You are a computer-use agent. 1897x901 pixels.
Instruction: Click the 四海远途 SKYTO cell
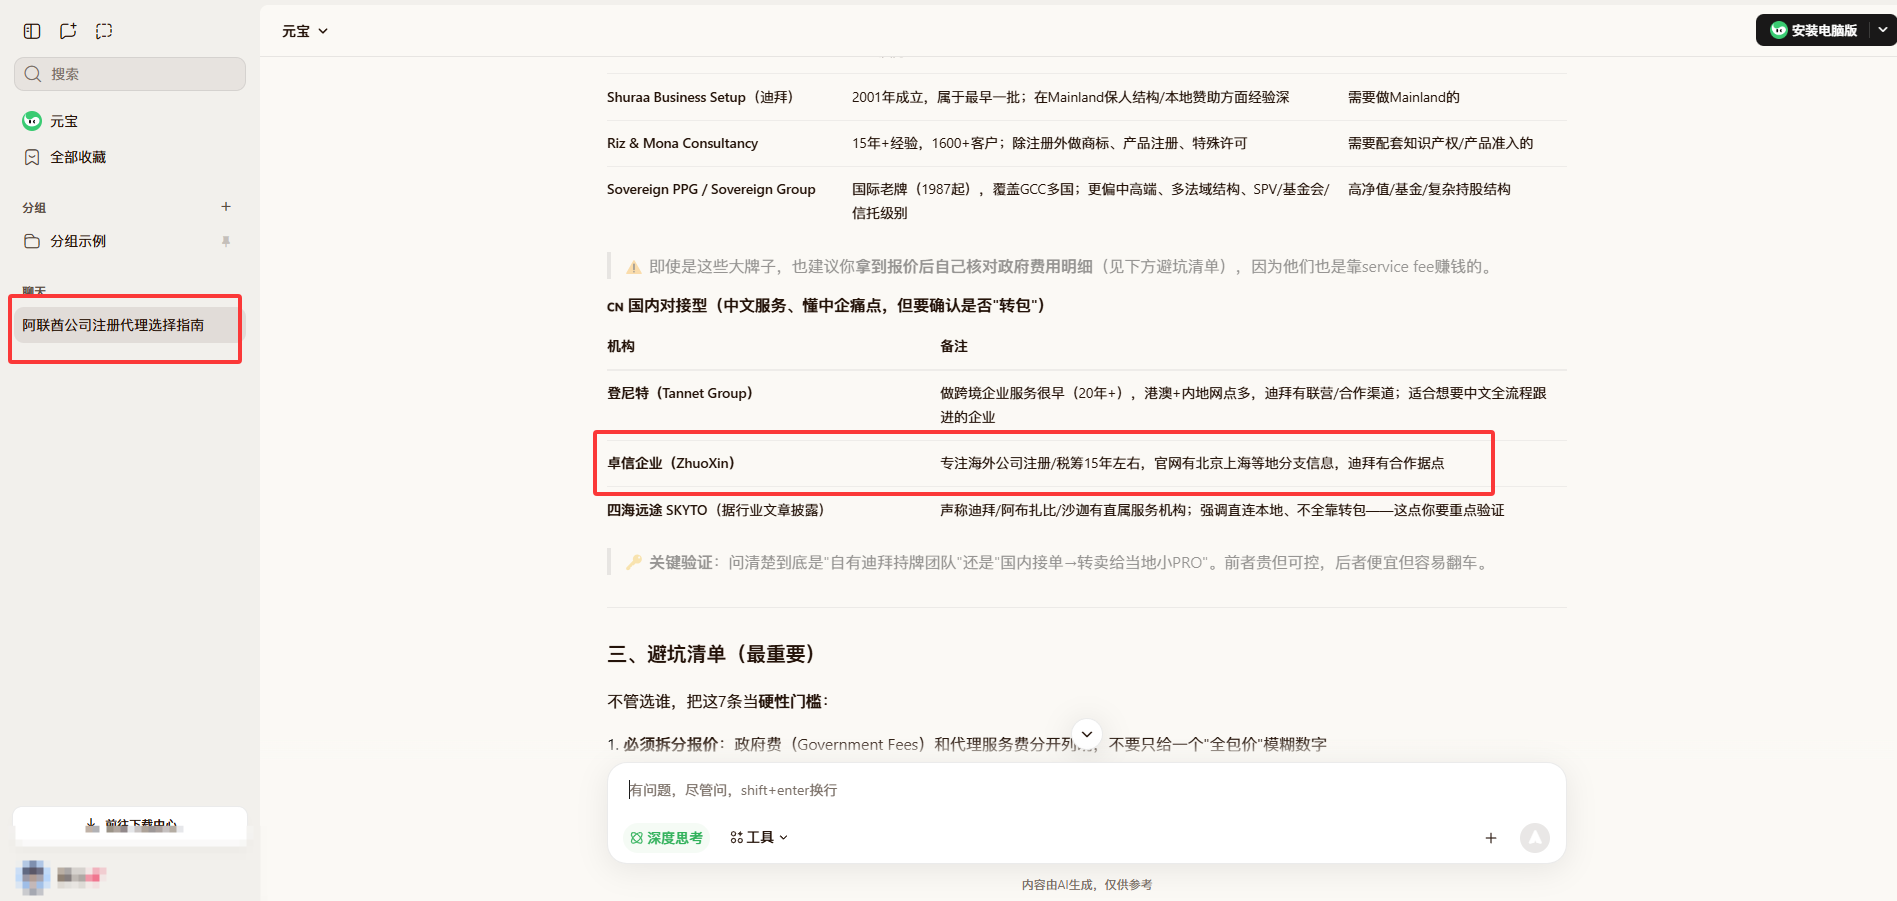716,510
